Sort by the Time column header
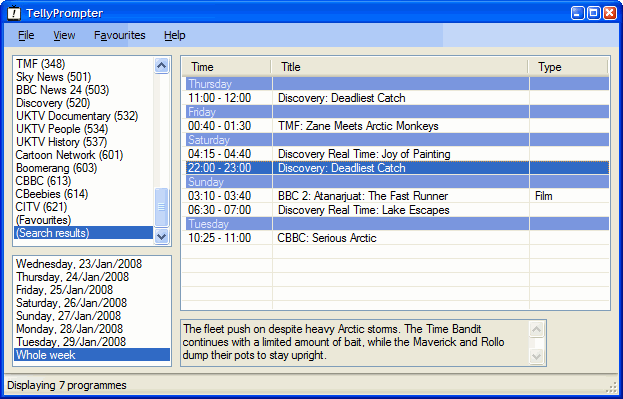 (226, 67)
